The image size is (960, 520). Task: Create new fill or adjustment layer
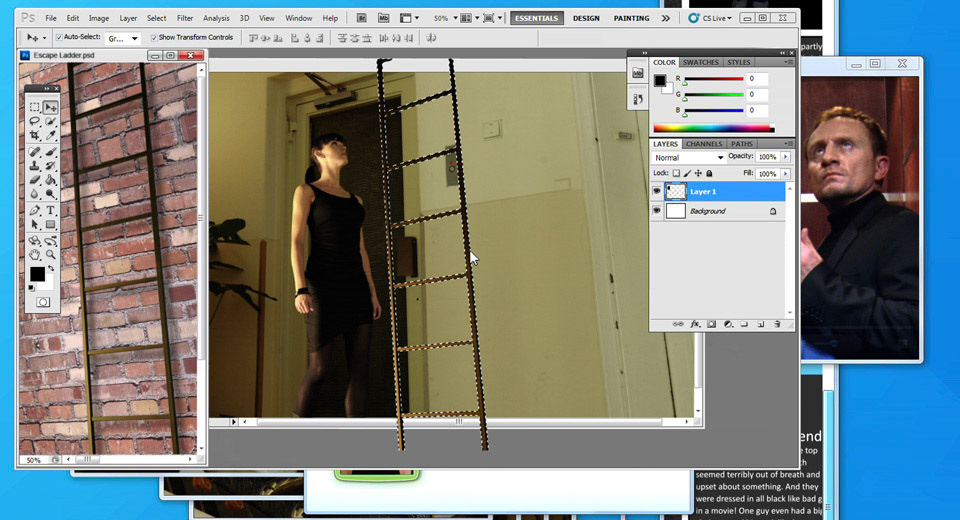[728, 324]
